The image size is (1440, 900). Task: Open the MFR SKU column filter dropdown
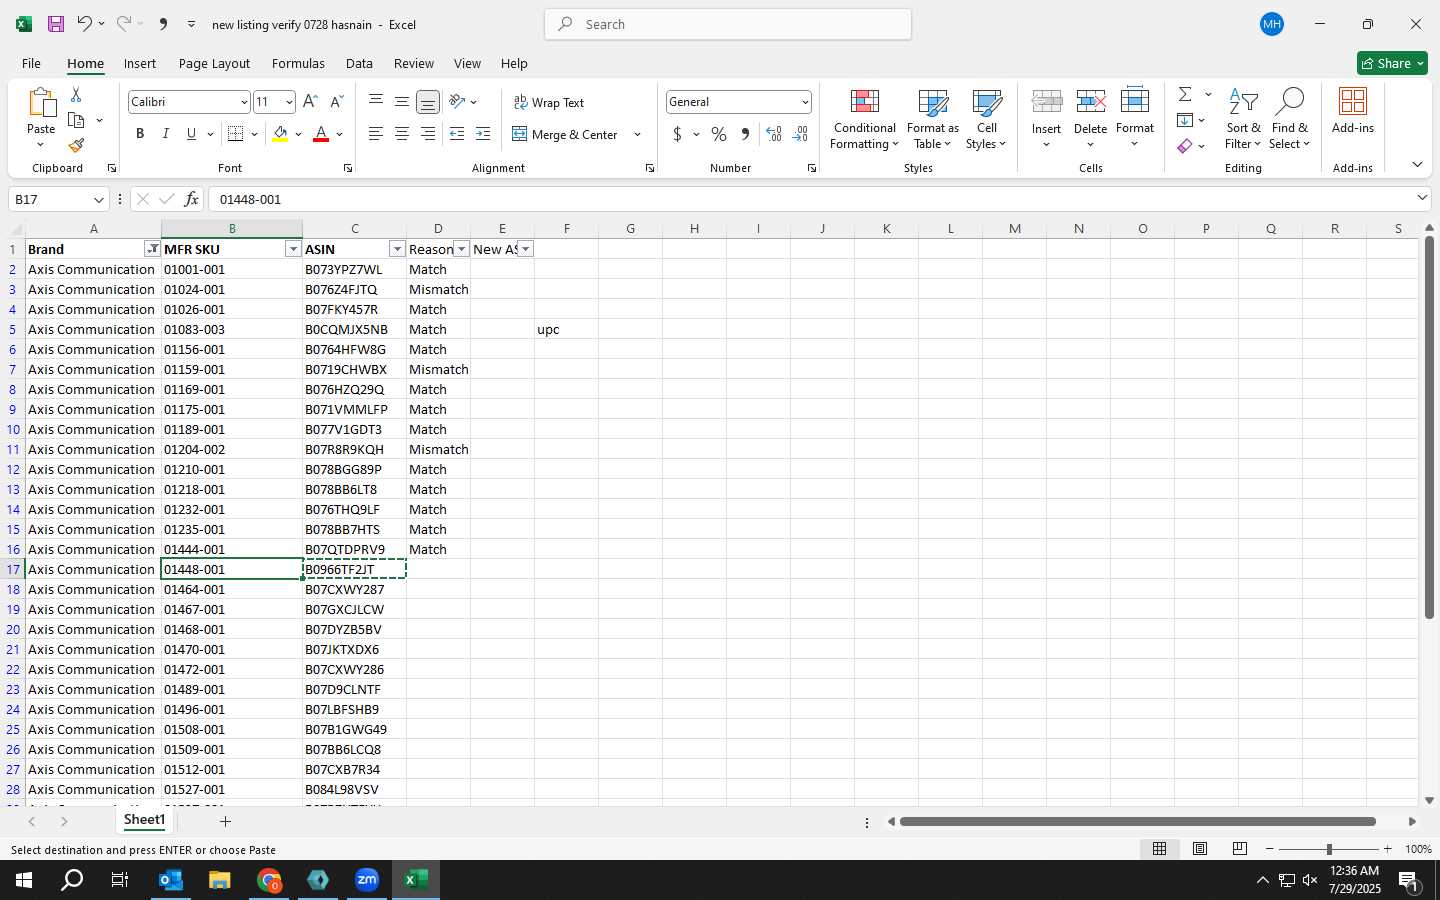293,249
